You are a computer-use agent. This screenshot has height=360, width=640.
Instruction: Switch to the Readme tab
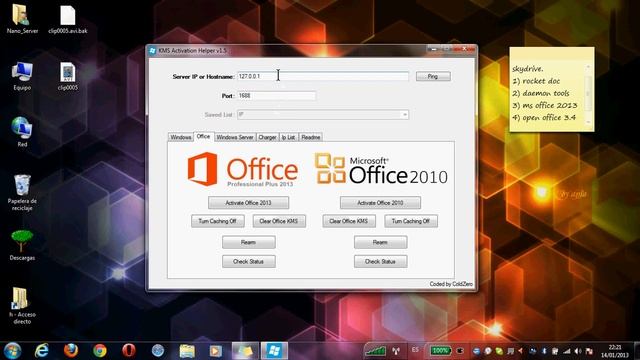click(x=311, y=137)
